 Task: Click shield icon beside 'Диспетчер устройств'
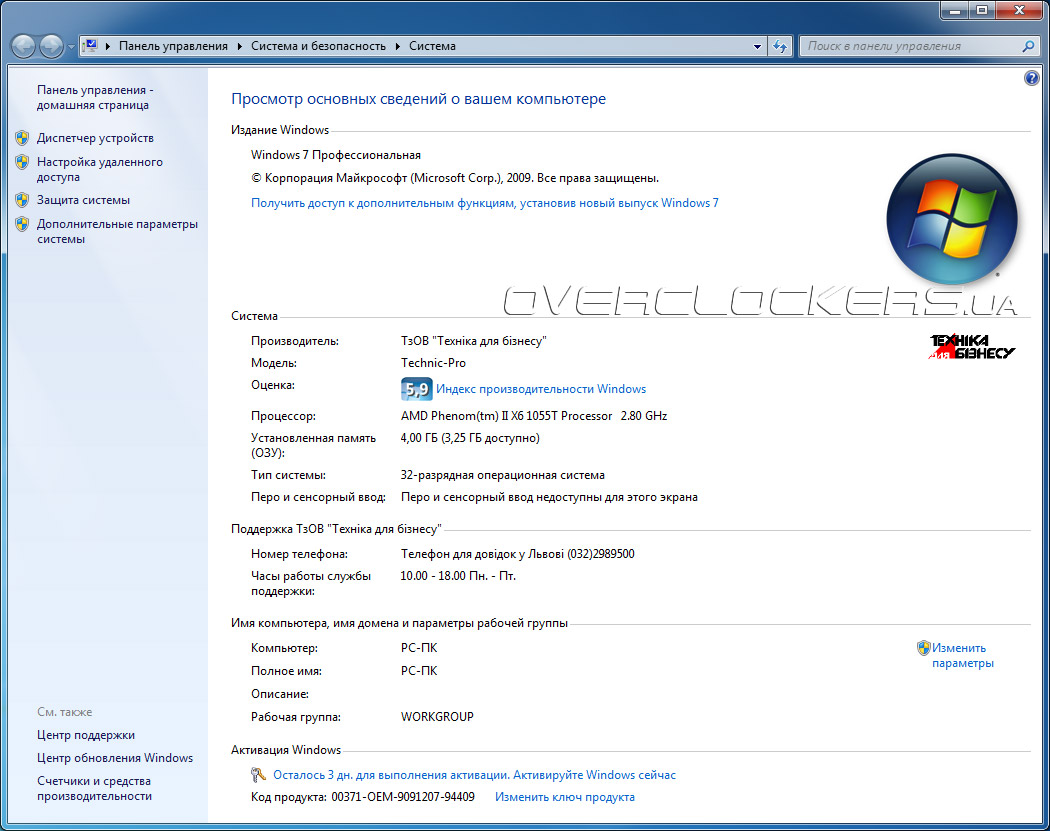[x=22, y=138]
